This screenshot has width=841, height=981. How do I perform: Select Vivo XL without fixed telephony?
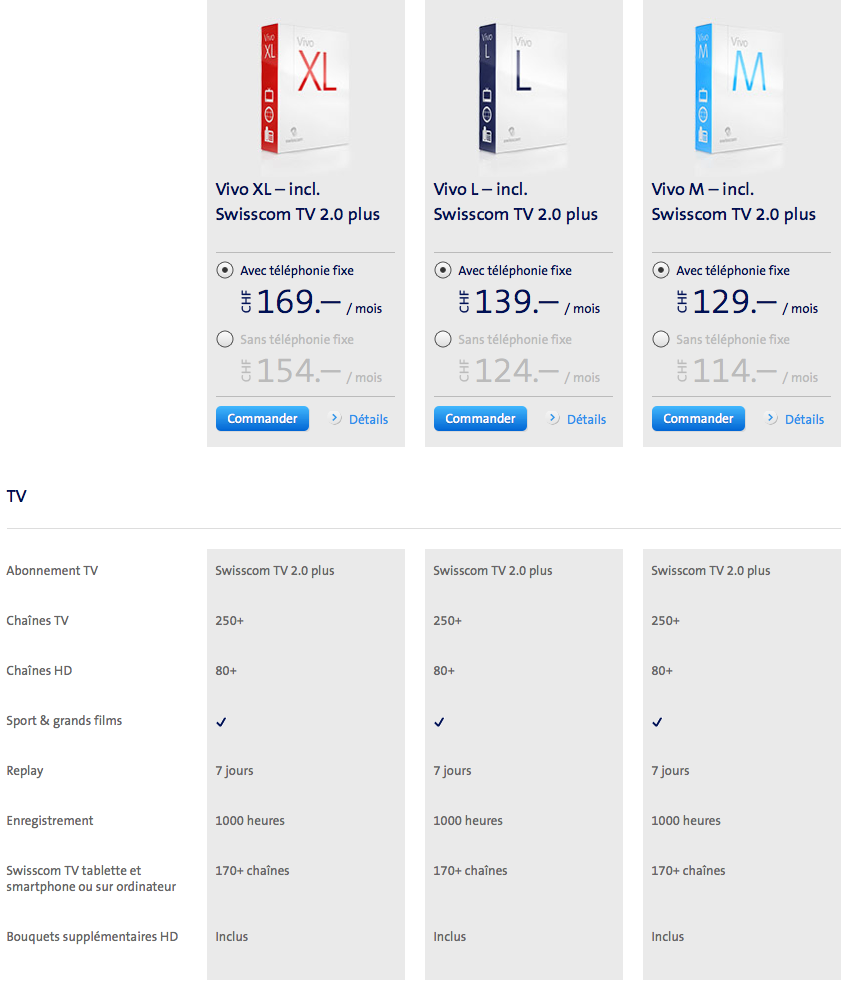tap(225, 340)
